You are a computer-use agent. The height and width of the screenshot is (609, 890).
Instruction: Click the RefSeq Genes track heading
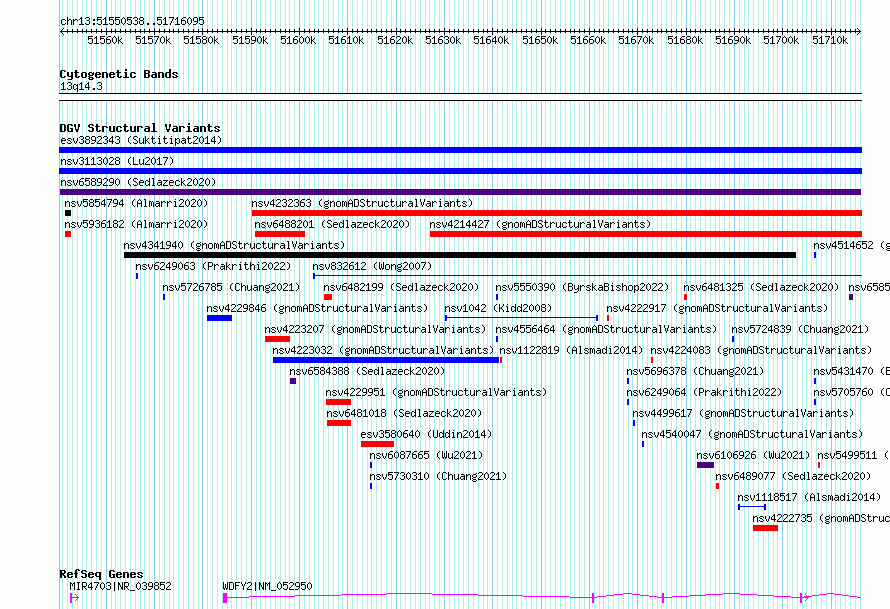click(x=102, y=574)
